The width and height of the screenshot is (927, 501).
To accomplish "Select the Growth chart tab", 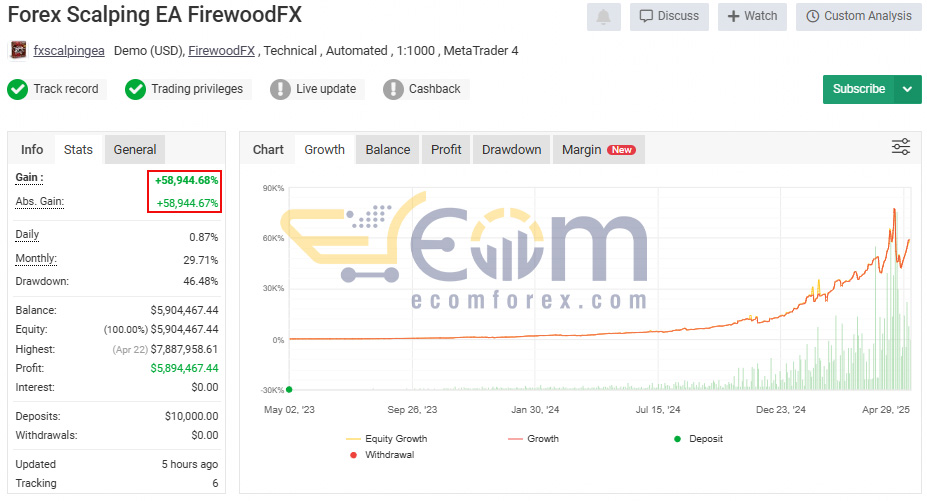I will click(325, 150).
